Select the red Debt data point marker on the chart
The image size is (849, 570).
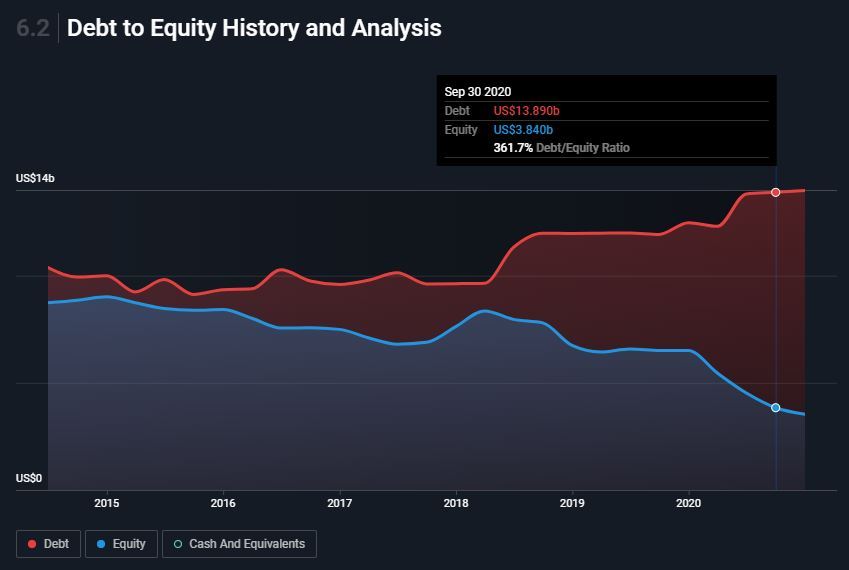point(775,192)
